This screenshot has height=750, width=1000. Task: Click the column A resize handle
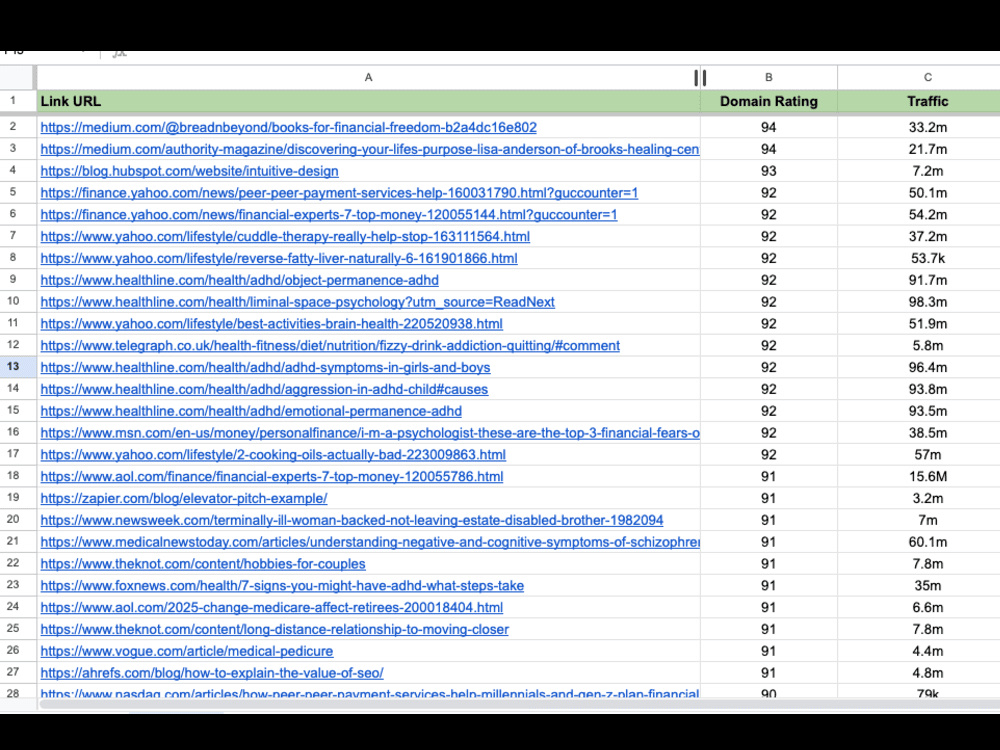[700, 77]
